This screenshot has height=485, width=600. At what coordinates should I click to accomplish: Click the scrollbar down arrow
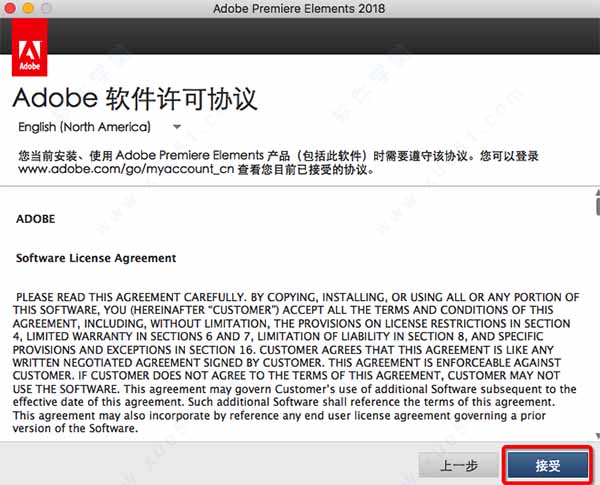point(598,436)
